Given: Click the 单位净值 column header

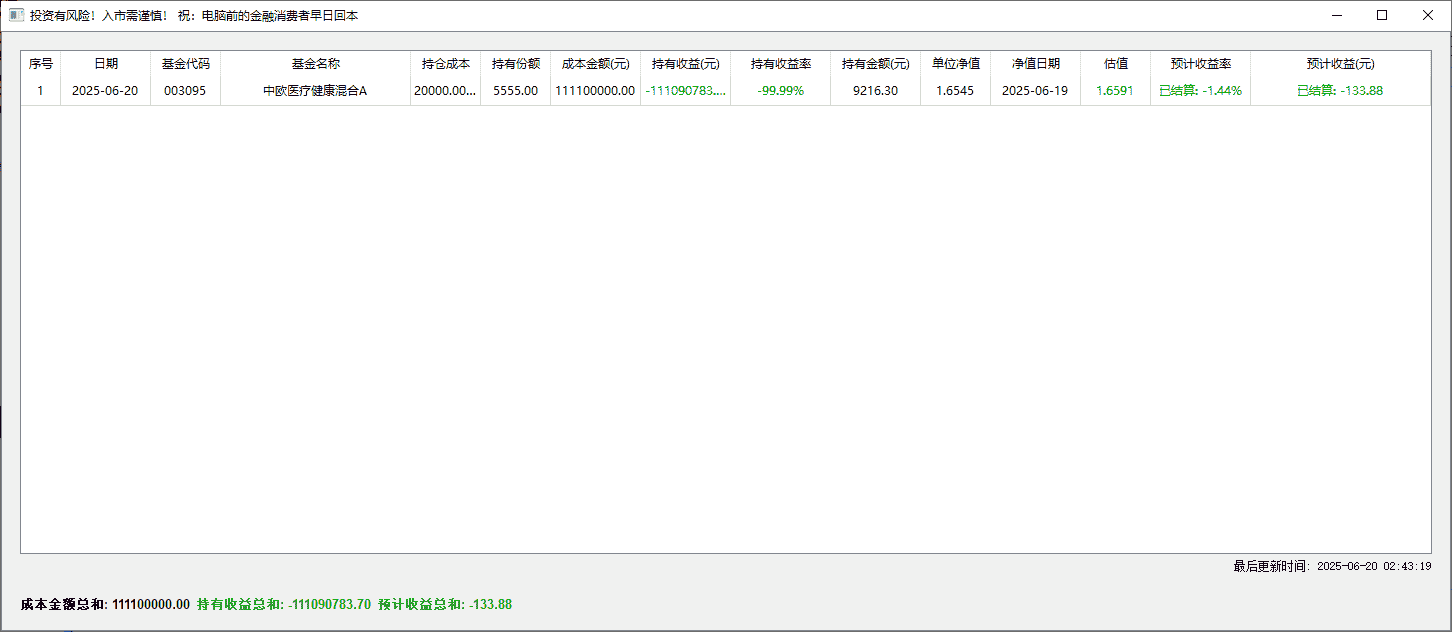Looking at the screenshot, I should [x=955, y=62].
